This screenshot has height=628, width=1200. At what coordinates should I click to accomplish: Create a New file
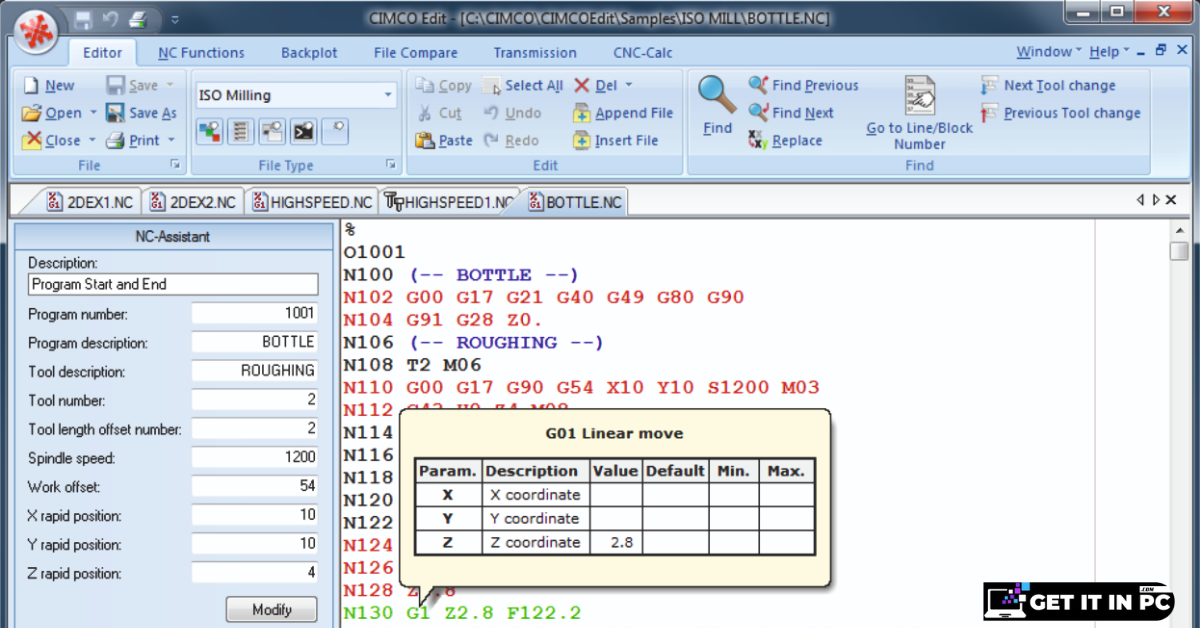click(x=49, y=86)
